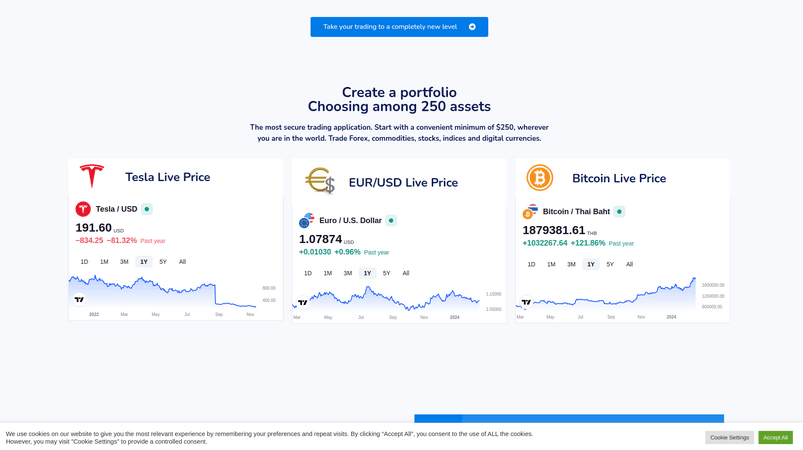The image size is (803, 450).
Task: Click the round Tesla symbol beside Tesla / USD
Action: tap(83, 209)
